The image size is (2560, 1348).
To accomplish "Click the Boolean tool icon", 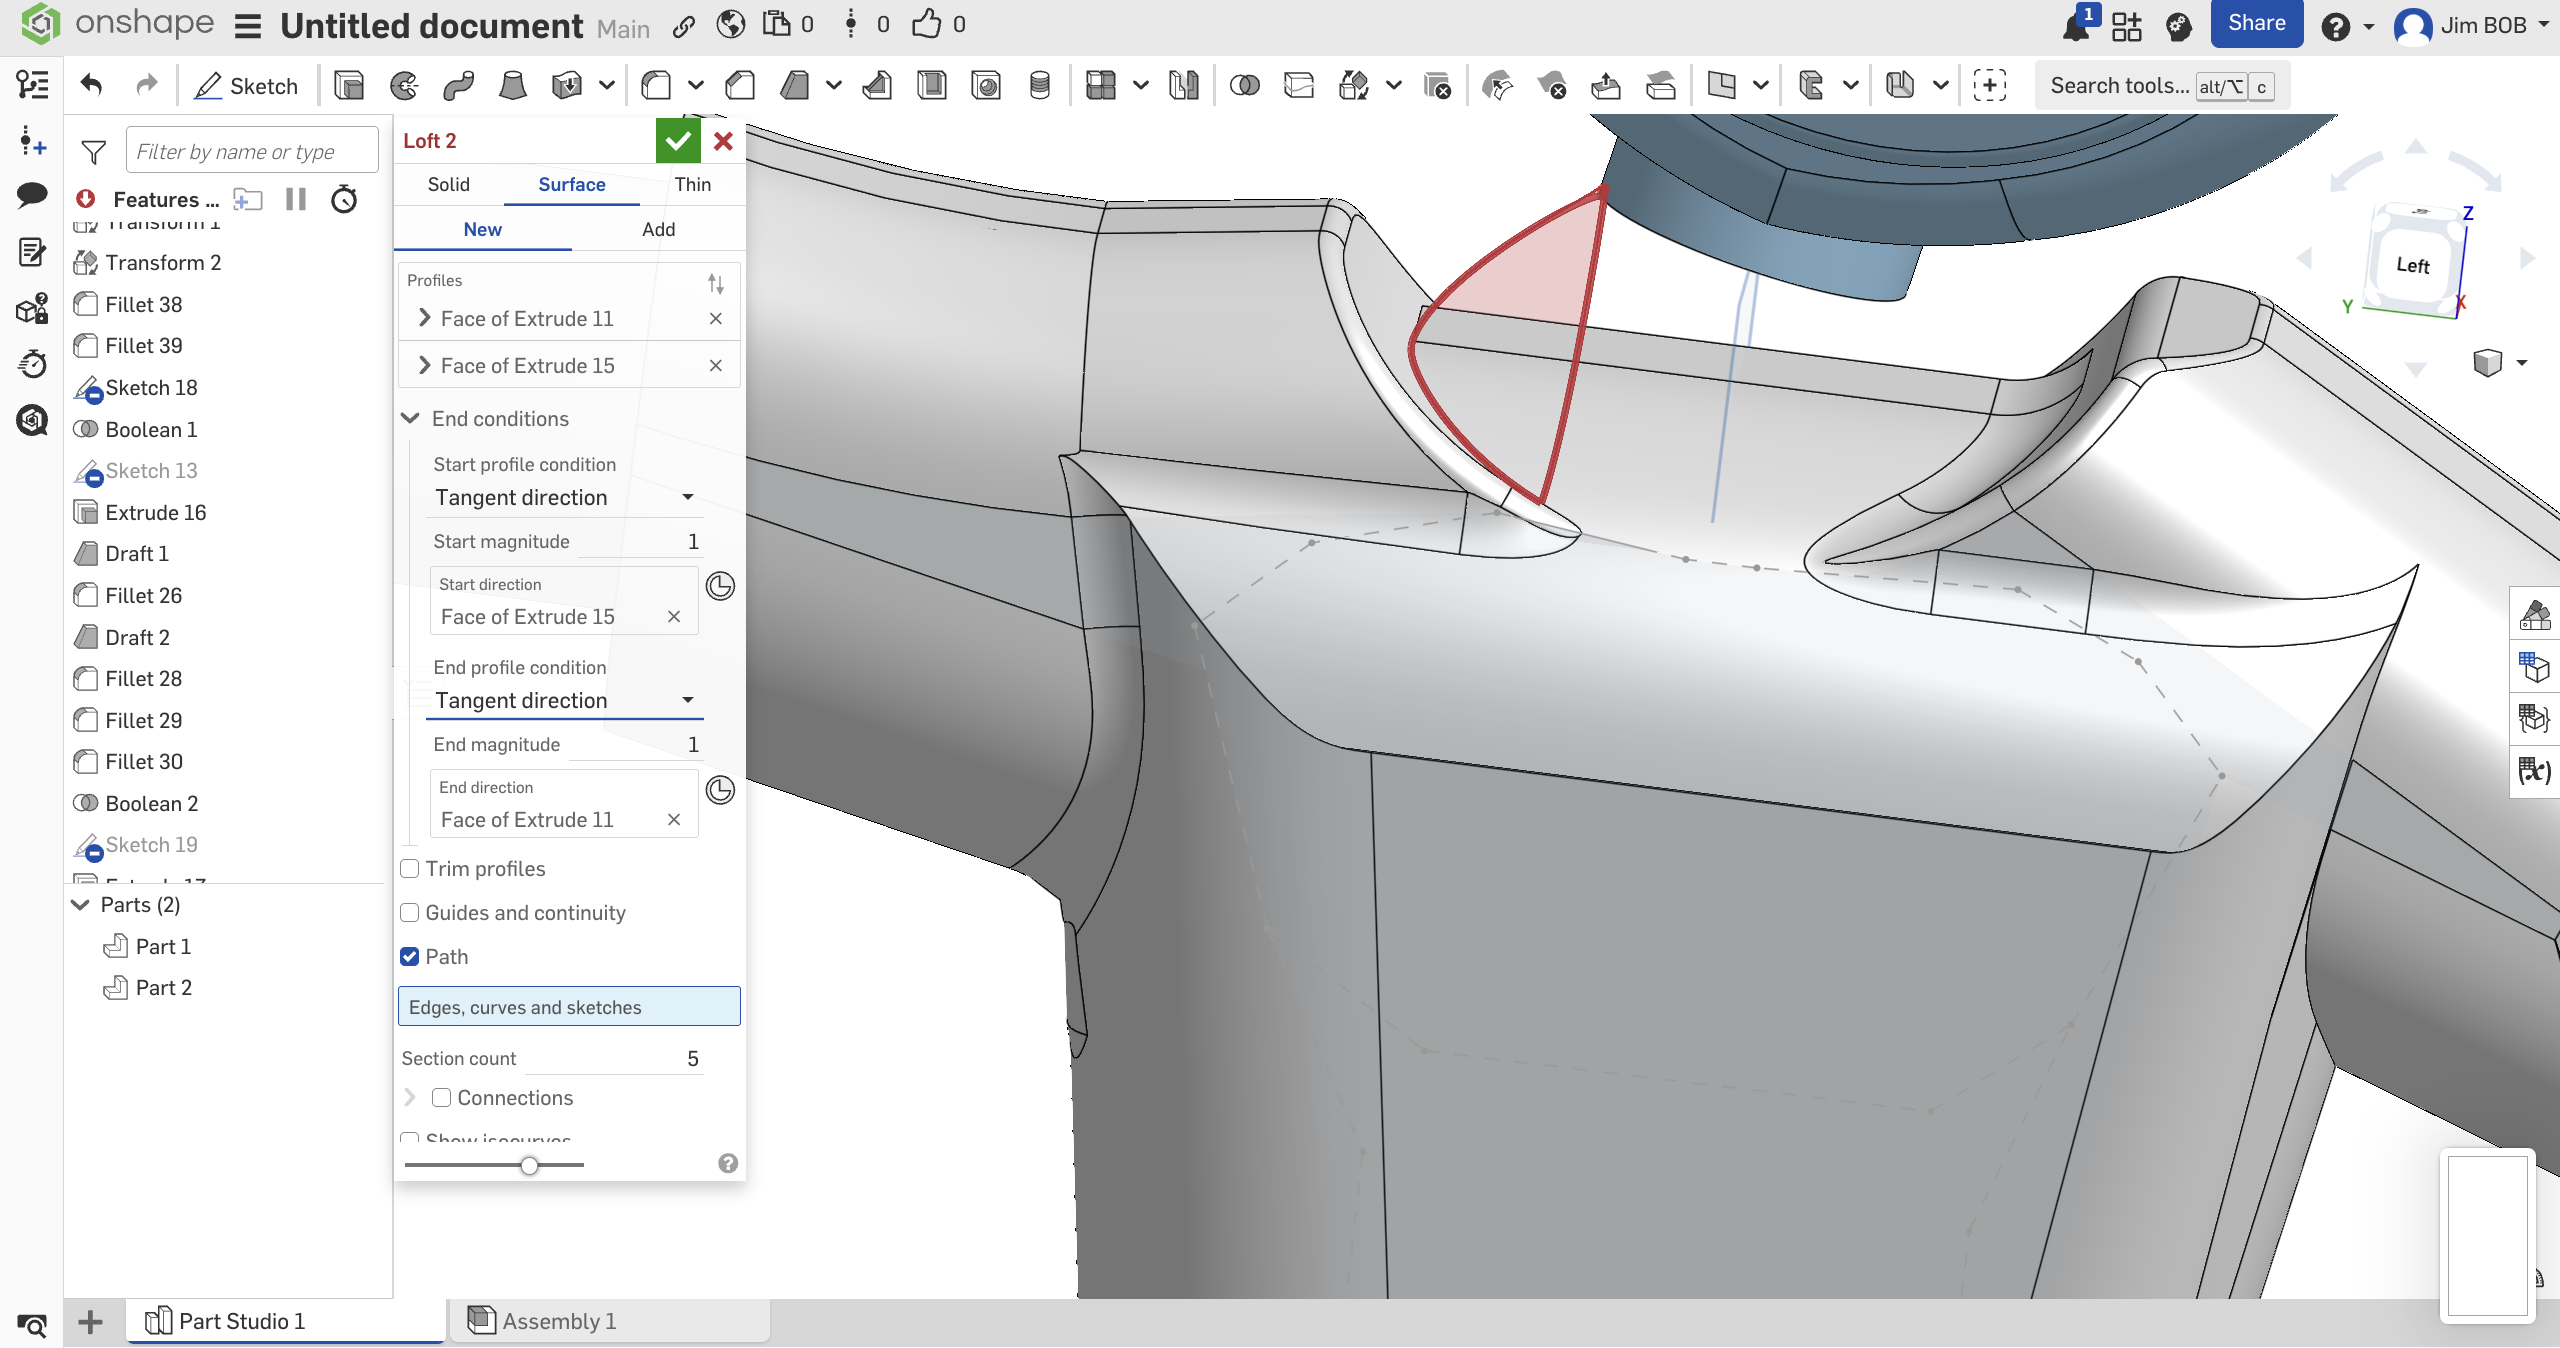I will (1244, 86).
